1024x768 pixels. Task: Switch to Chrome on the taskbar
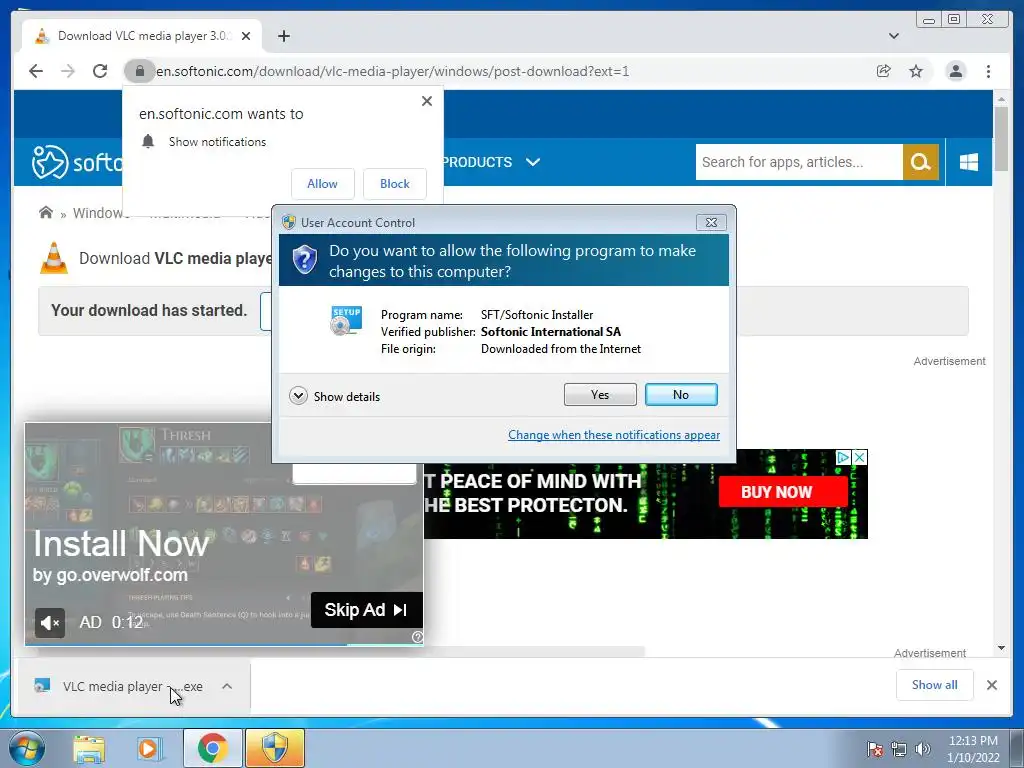coord(212,748)
